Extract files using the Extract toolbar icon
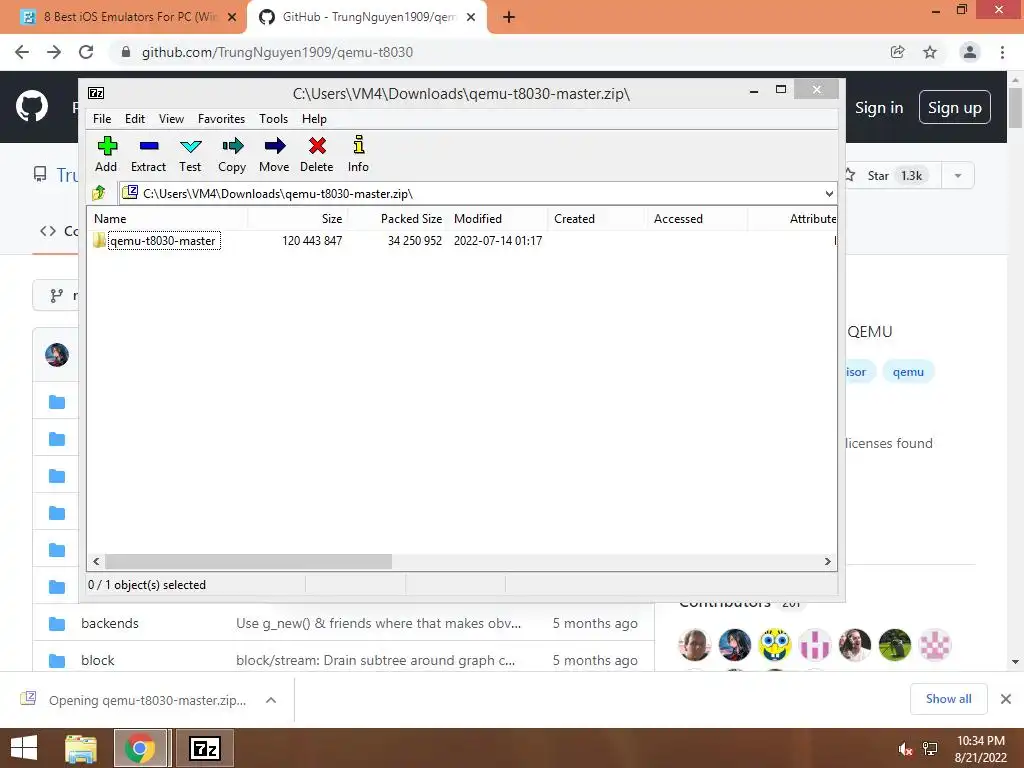 tap(148, 154)
